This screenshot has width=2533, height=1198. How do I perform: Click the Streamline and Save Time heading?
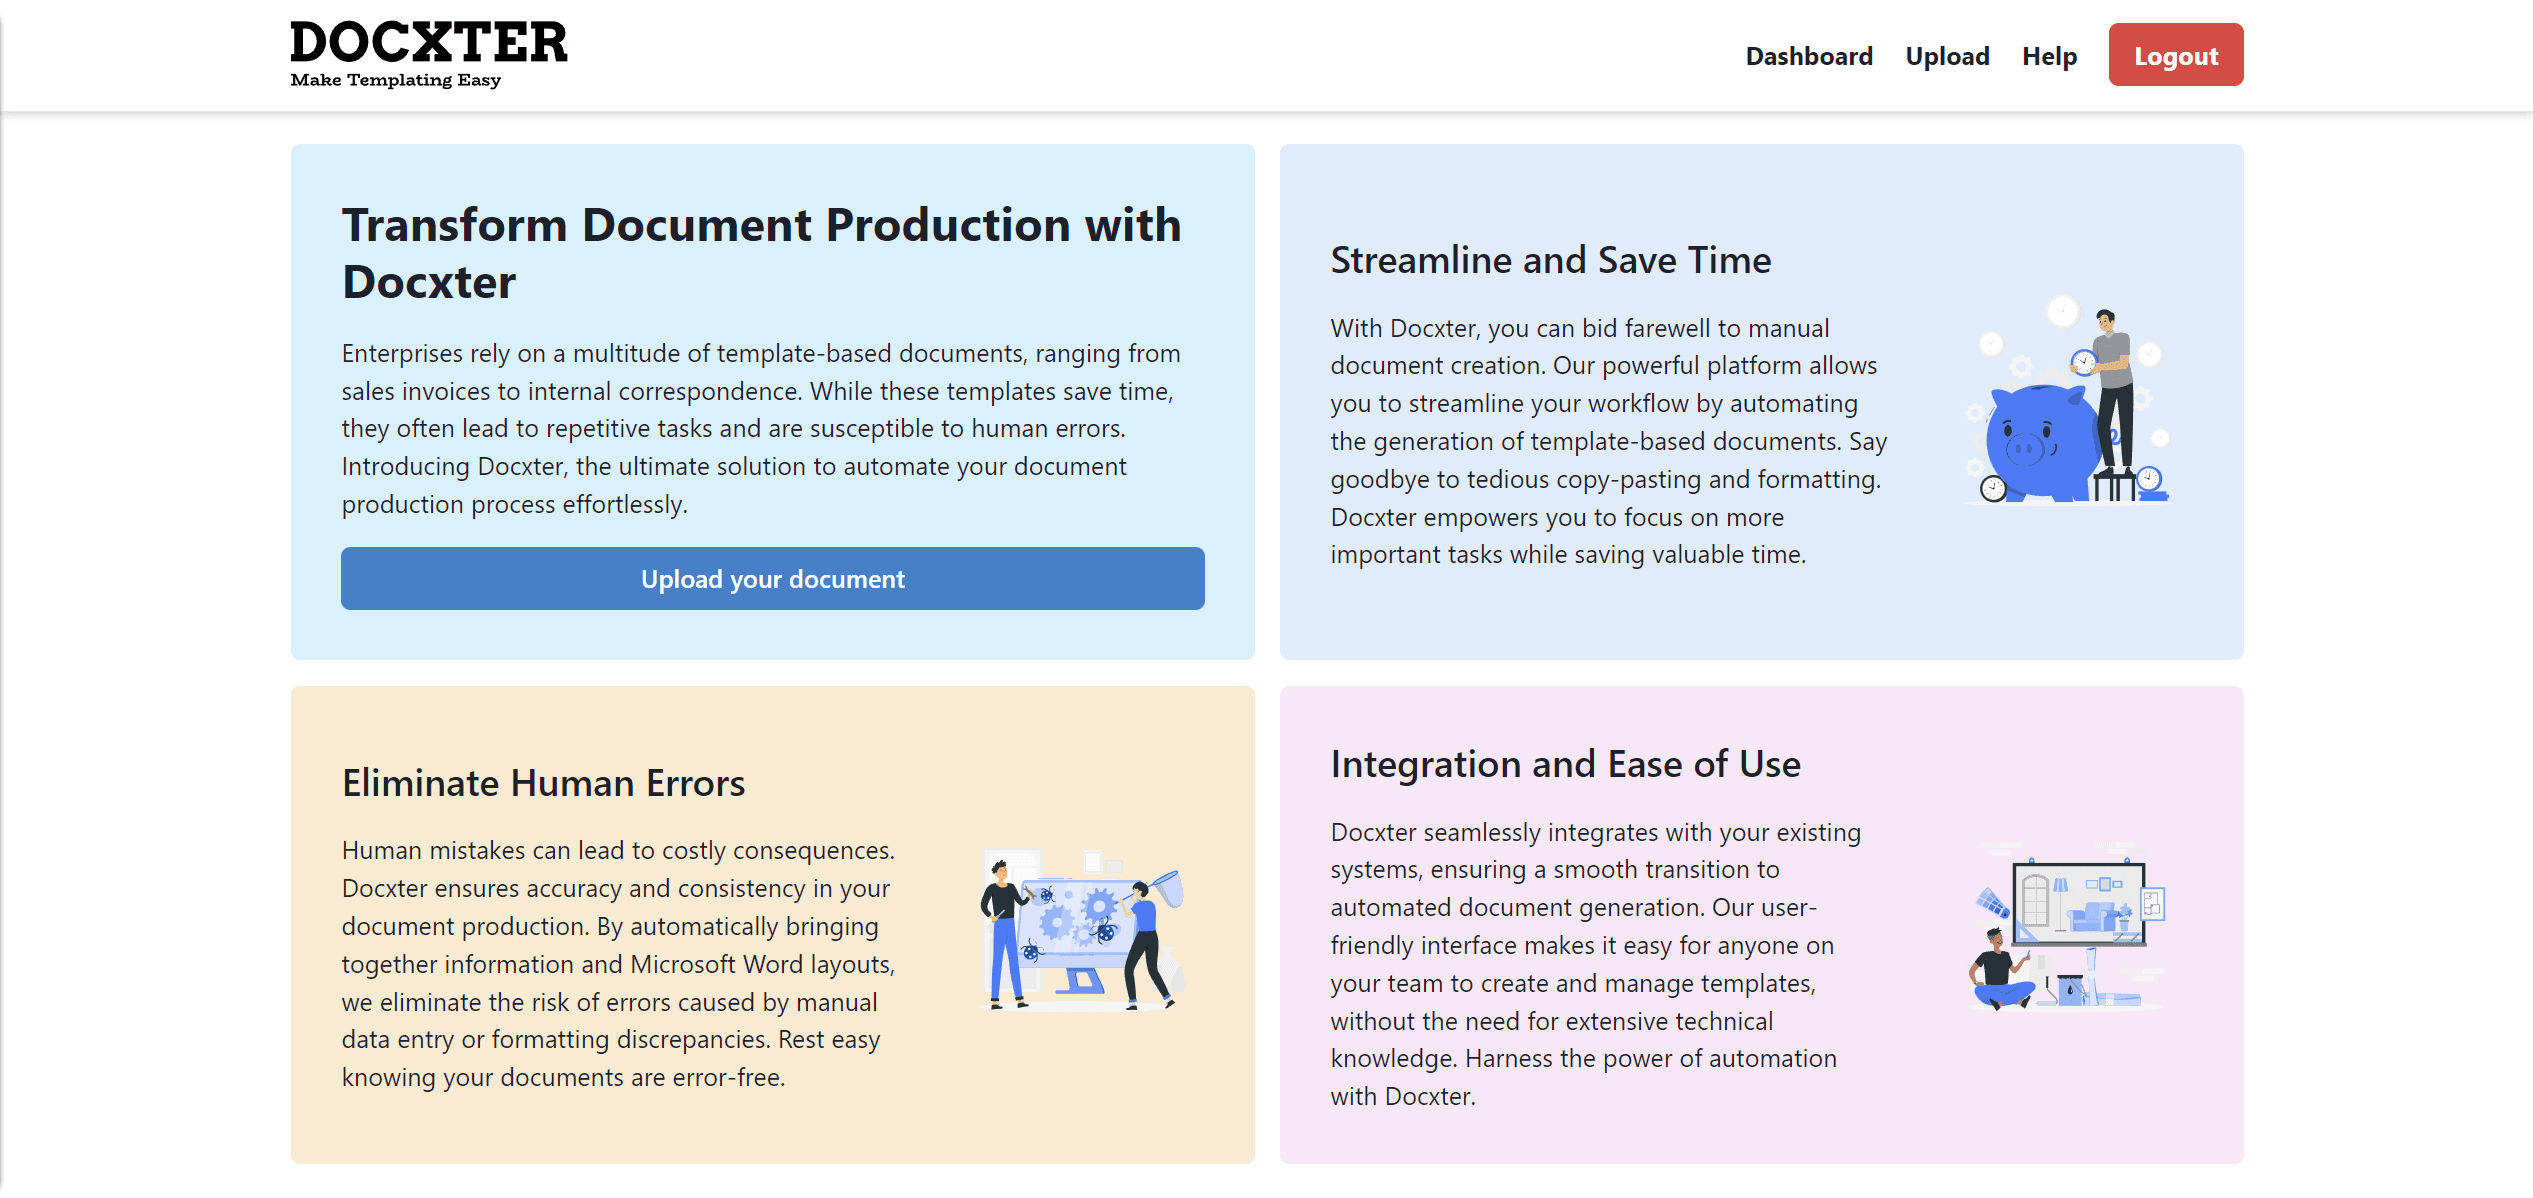tap(1550, 260)
